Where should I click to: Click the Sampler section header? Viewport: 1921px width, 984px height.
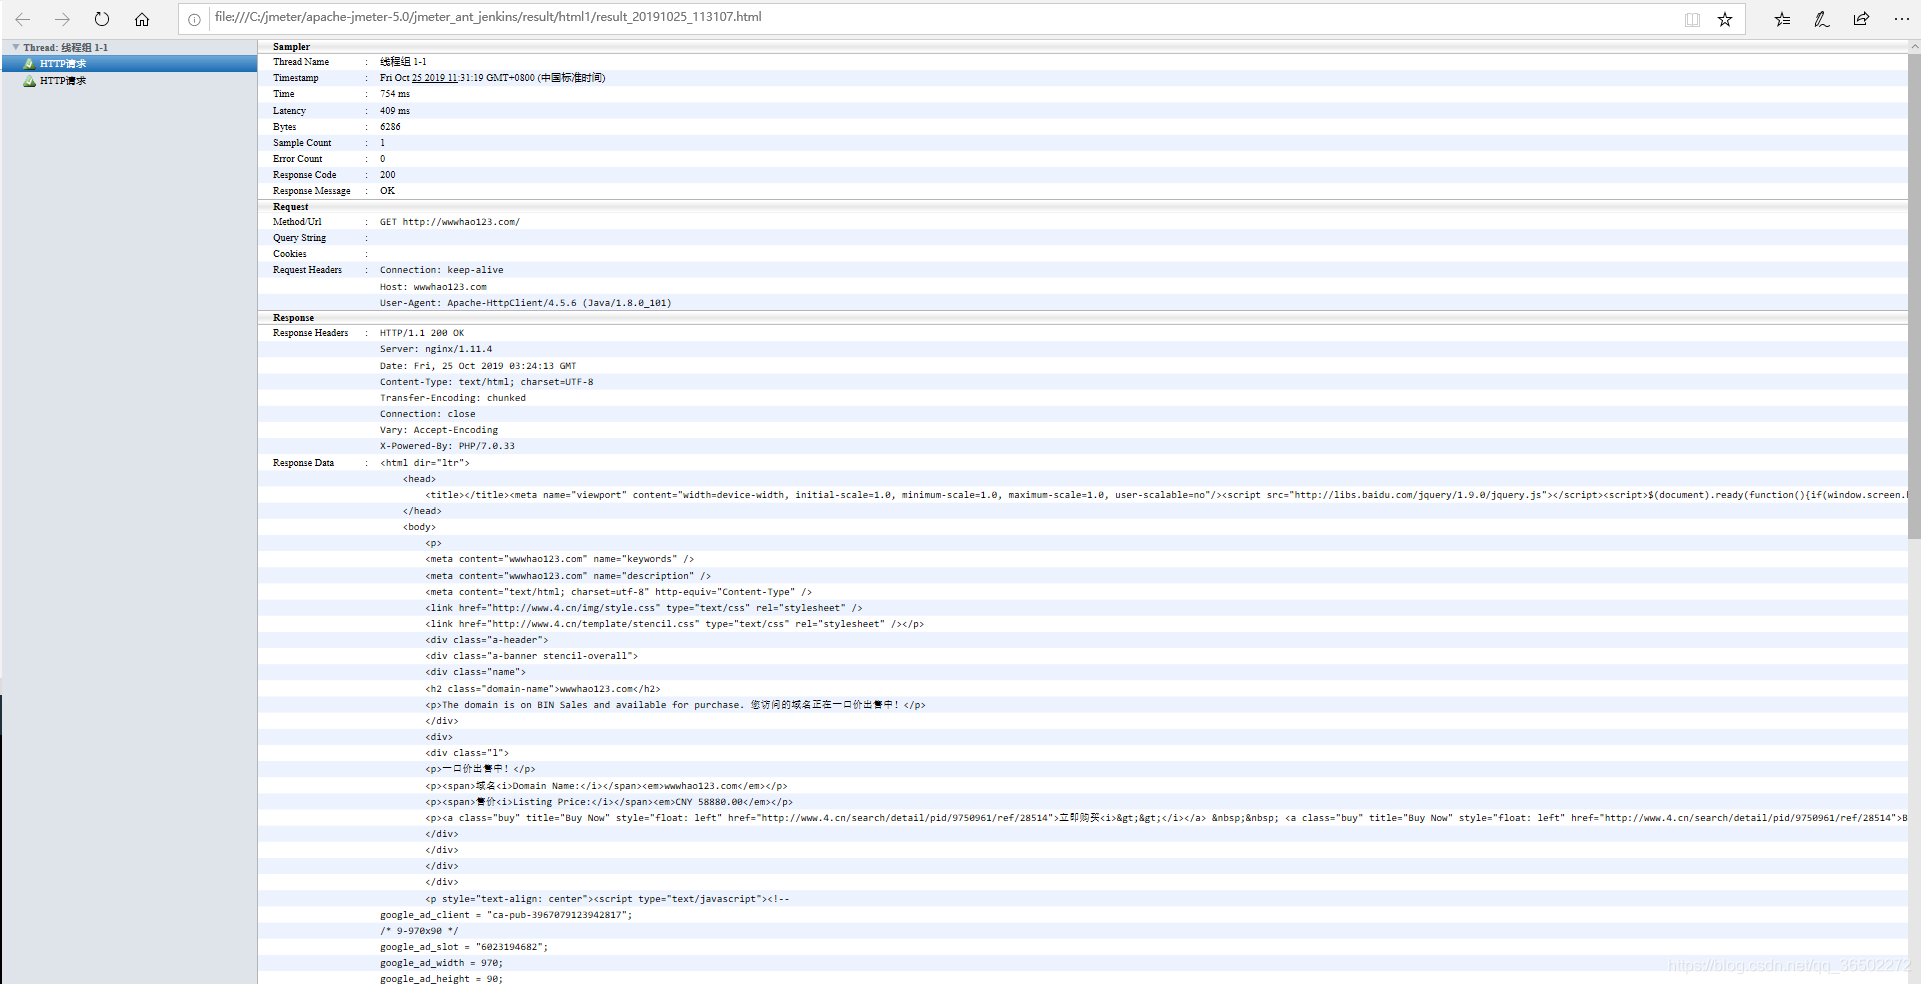[x=291, y=47]
